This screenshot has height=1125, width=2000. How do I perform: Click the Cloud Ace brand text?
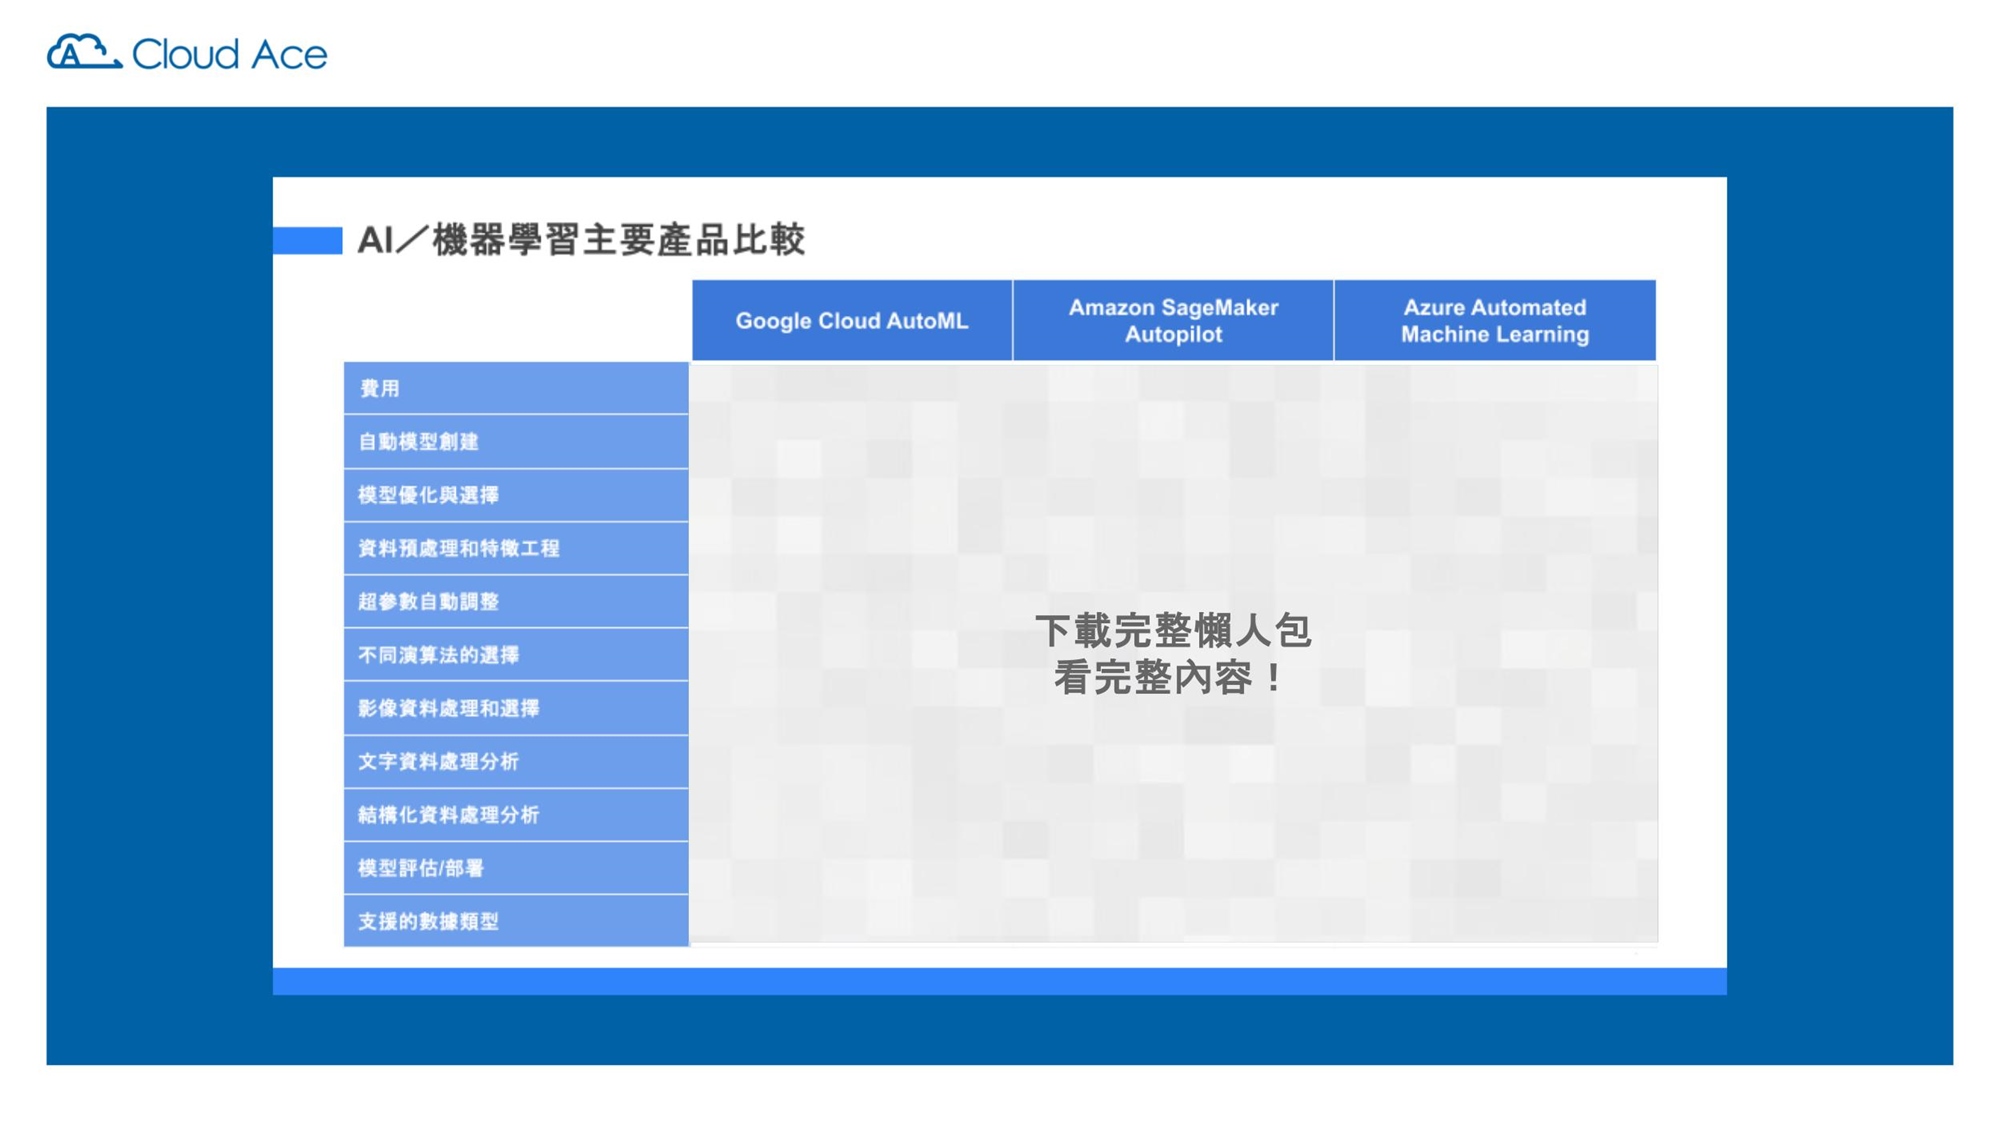[x=229, y=55]
